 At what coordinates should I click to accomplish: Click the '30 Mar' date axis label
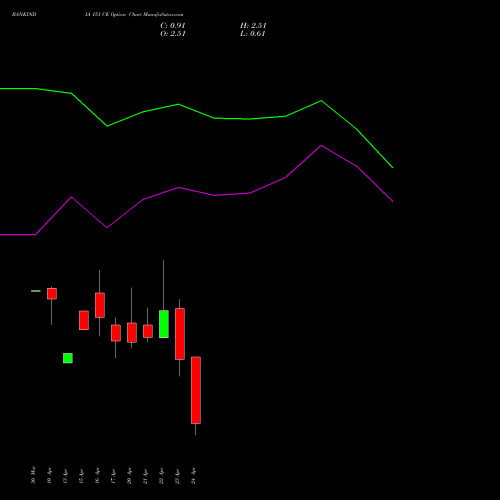[x=33, y=475]
